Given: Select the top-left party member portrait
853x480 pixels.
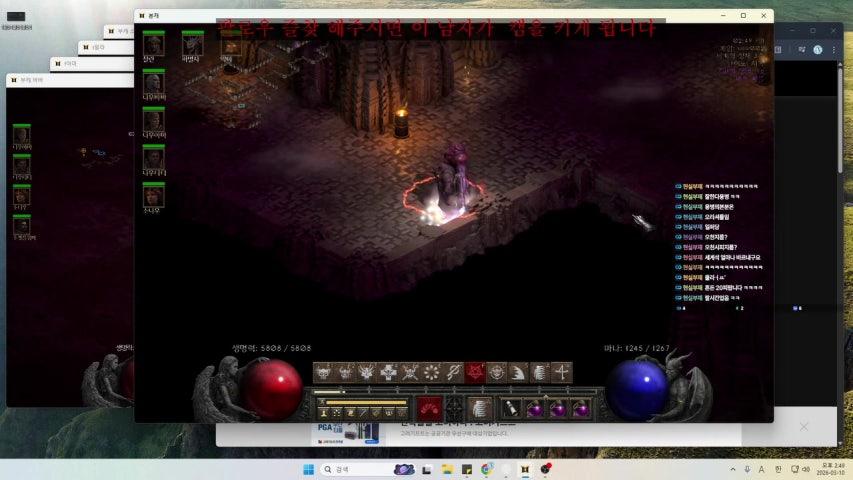Looking at the screenshot, I should [x=153, y=44].
